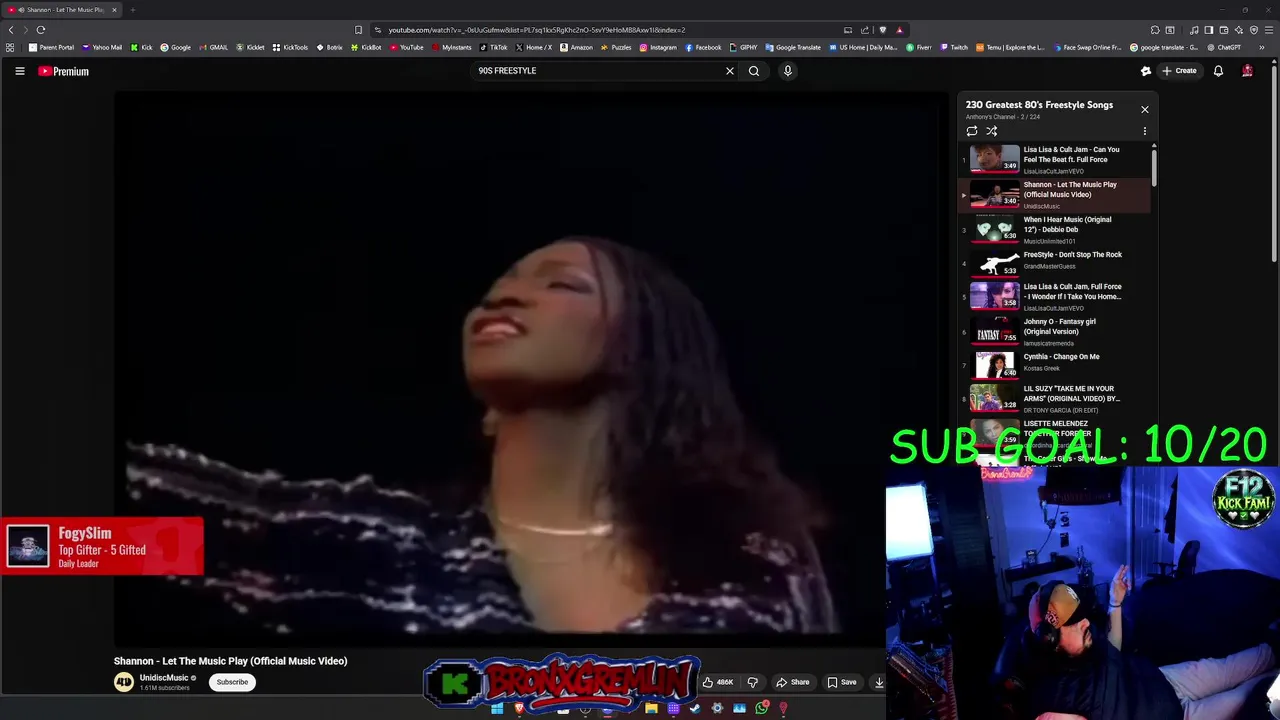1280x720 pixels.
Task: Open YouTube notifications bell
Action: coord(1218,71)
